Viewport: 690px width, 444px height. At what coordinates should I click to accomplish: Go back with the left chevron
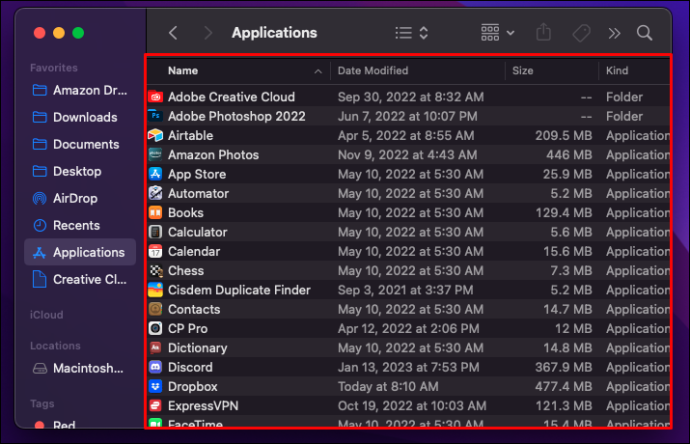click(173, 33)
